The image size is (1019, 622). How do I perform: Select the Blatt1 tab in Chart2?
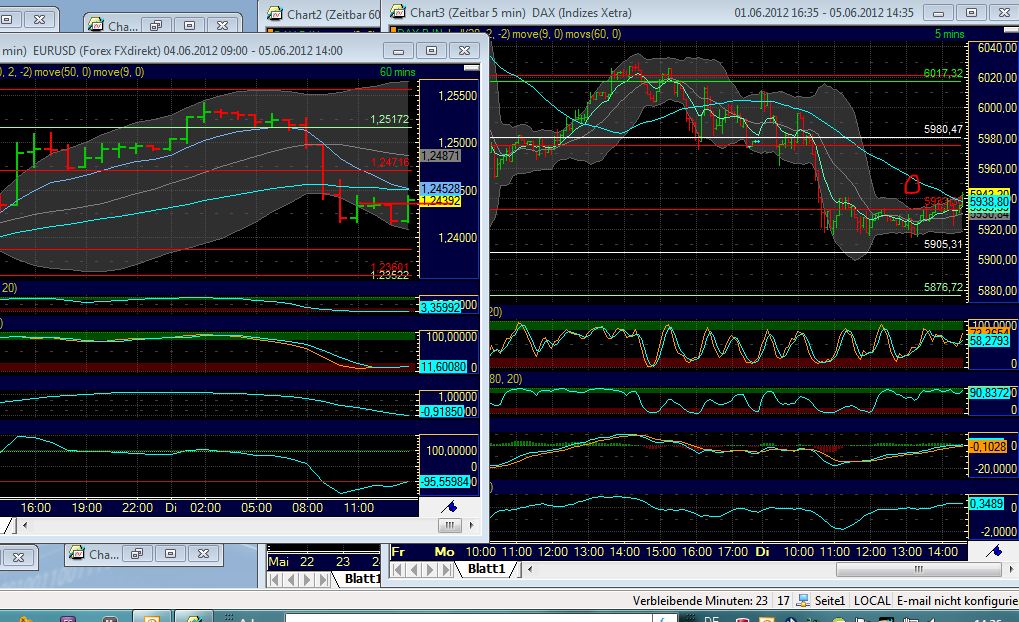pos(362,578)
